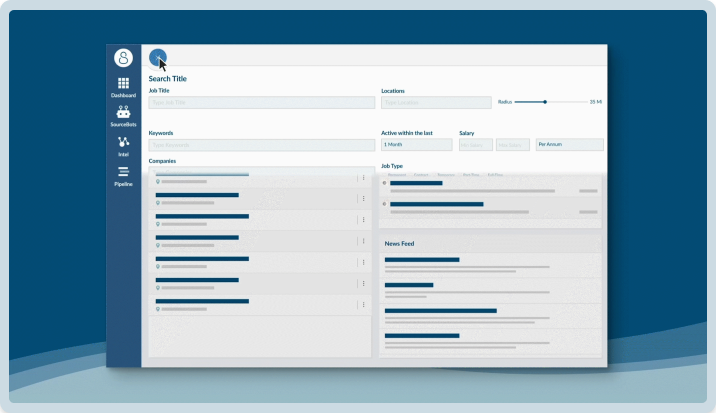
Task: Click the circular app logo in sidebar
Action: (123, 58)
